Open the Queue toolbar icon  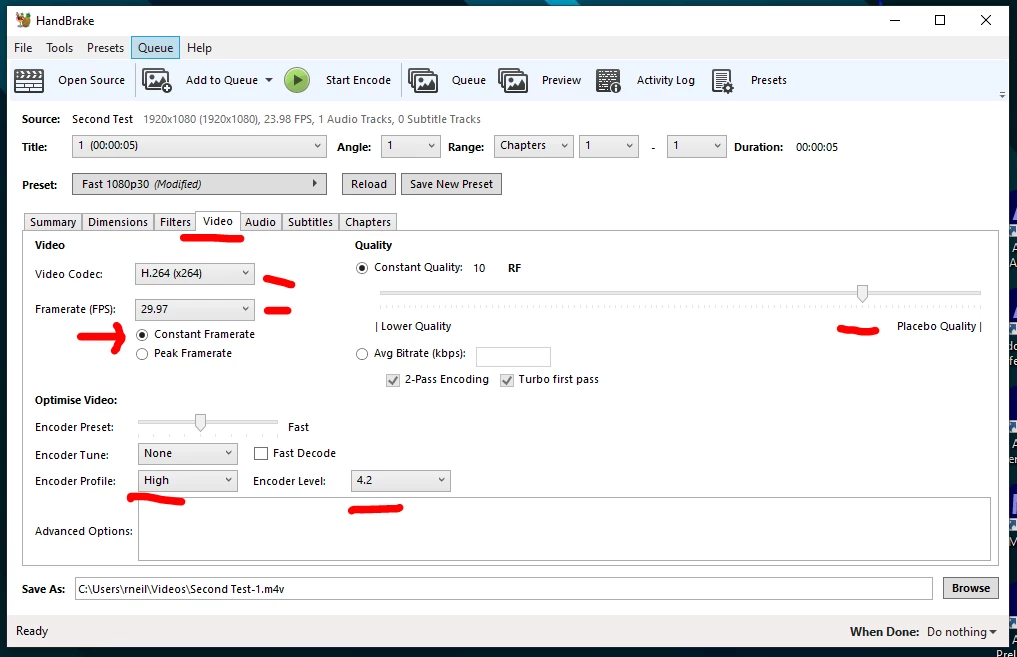[x=422, y=80]
